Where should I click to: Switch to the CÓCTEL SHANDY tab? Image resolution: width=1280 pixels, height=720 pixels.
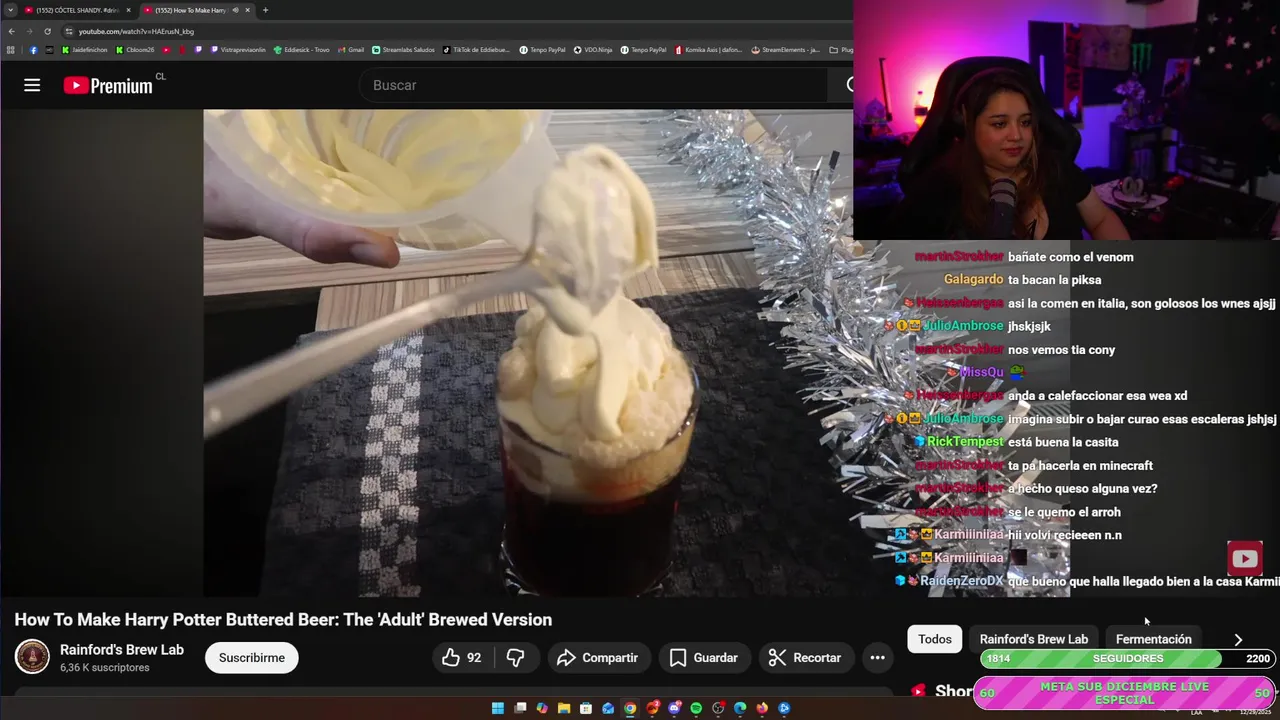78,10
